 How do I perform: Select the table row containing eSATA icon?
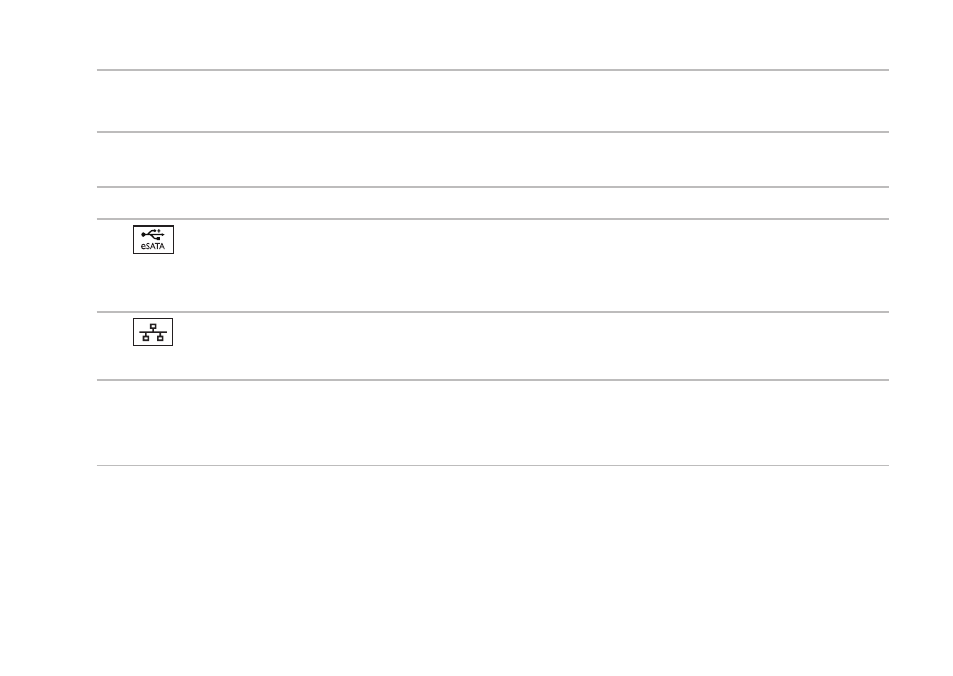click(493, 265)
